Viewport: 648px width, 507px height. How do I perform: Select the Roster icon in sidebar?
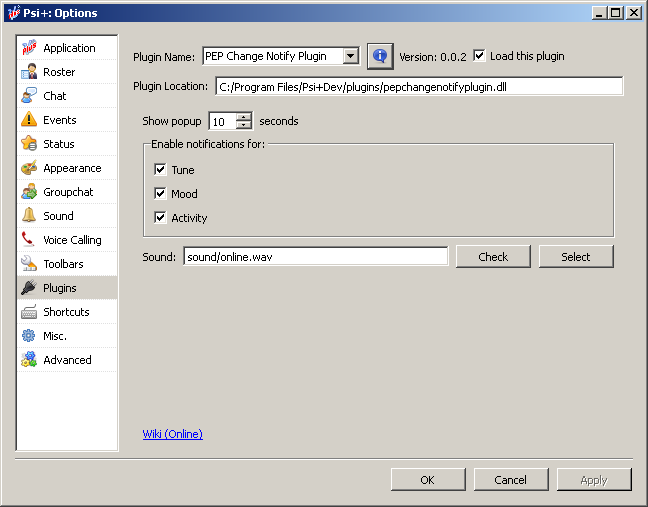29,72
